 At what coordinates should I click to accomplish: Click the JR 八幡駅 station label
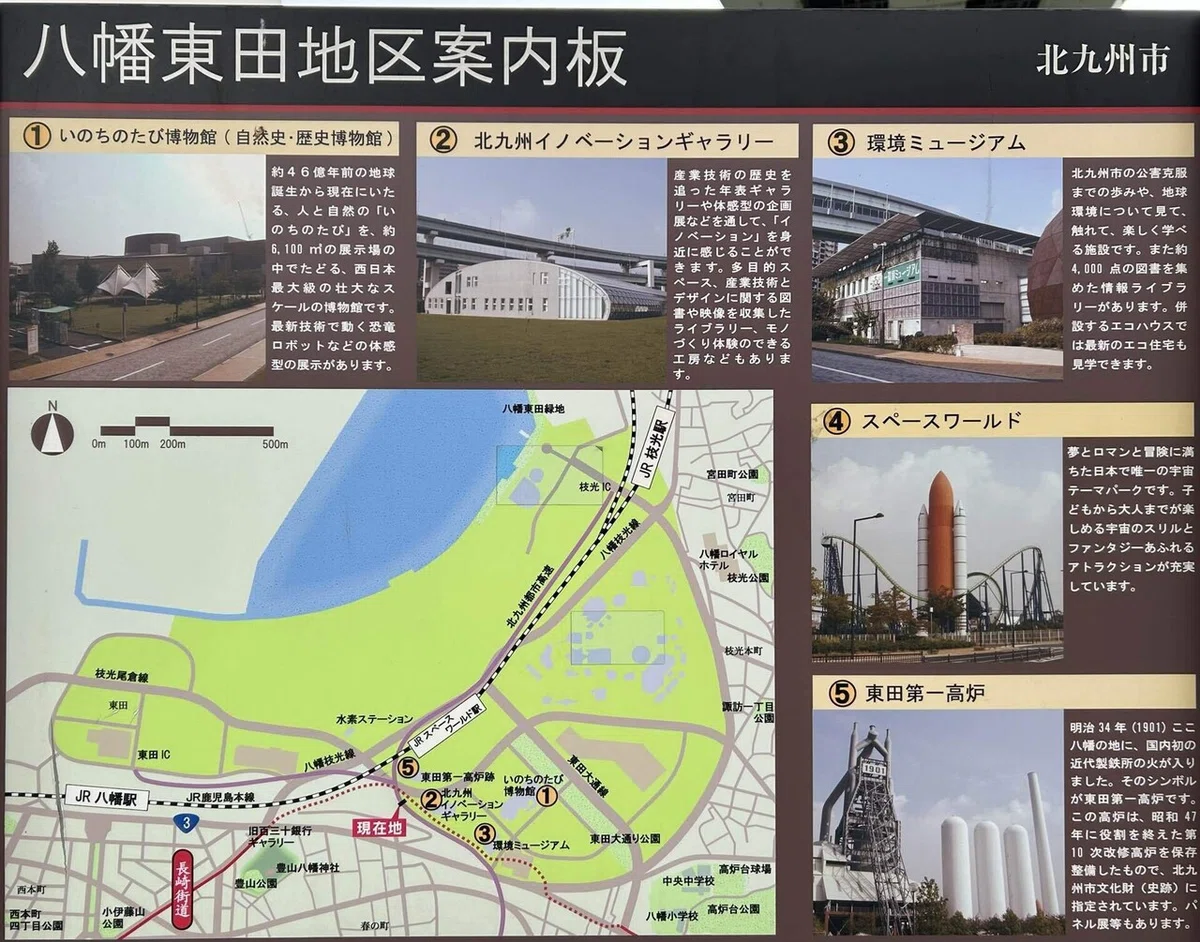[x=107, y=798]
